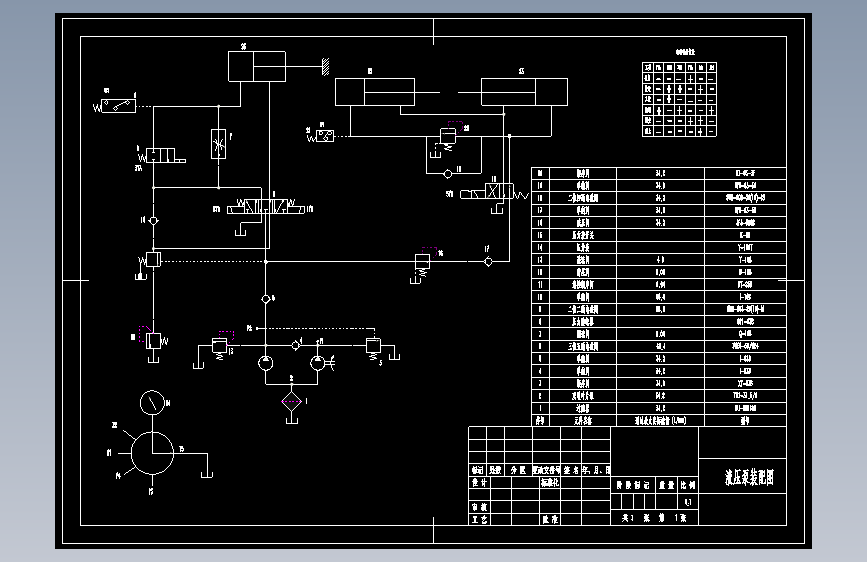Select the throttle flow control valve symbol
Screen dimensions: 867x562
coord(218,144)
